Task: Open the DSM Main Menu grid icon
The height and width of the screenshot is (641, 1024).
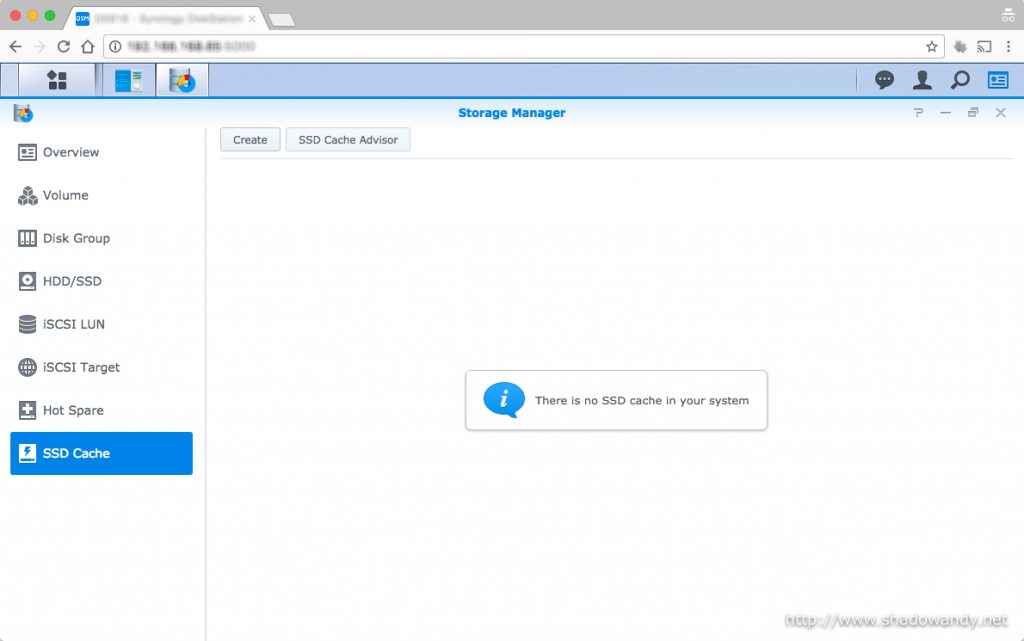Action: click(57, 80)
